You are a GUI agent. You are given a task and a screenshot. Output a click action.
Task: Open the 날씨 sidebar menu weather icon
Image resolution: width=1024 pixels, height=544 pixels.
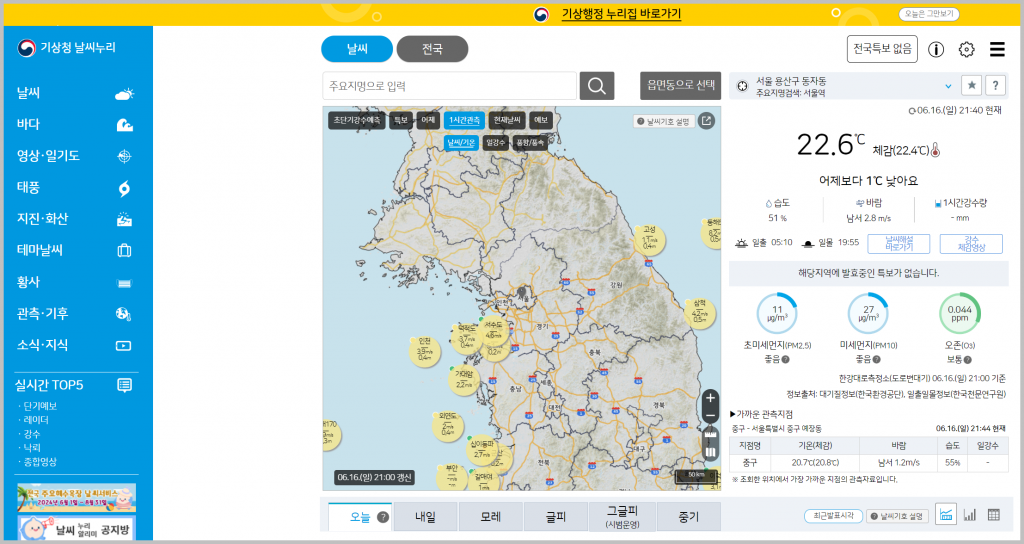pyautogui.click(x=124, y=94)
